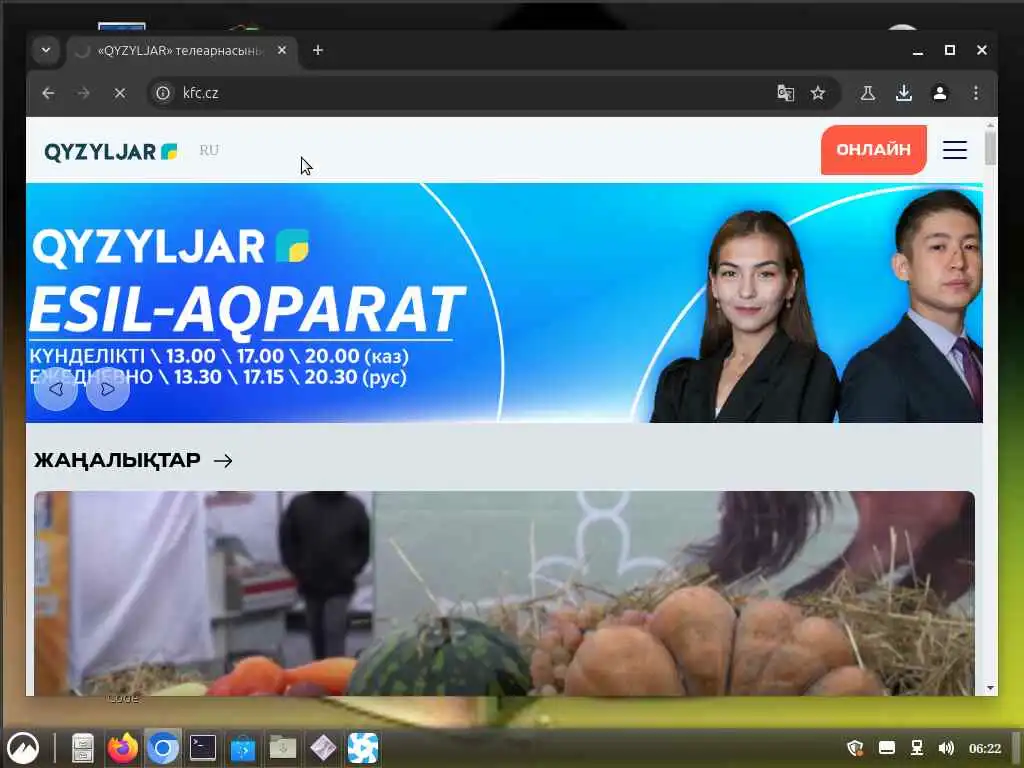Viewport: 1024px width, 768px height.
Task: Open the network tray icon
Action: click(x=916, y=748)
